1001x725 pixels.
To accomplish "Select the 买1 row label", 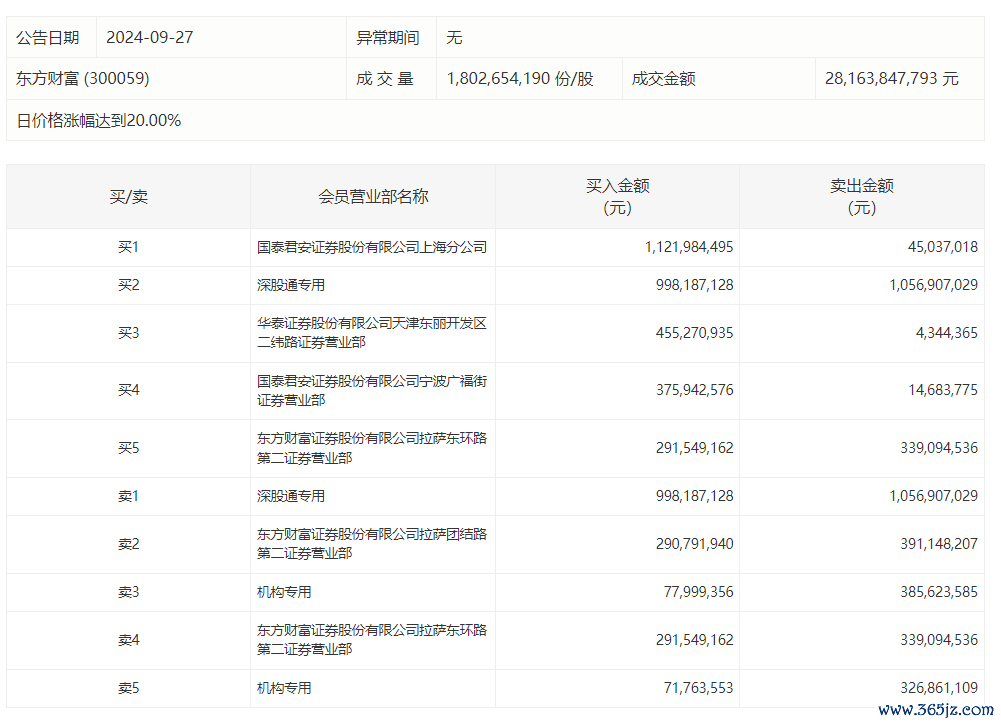I will (x=128, y=247).
